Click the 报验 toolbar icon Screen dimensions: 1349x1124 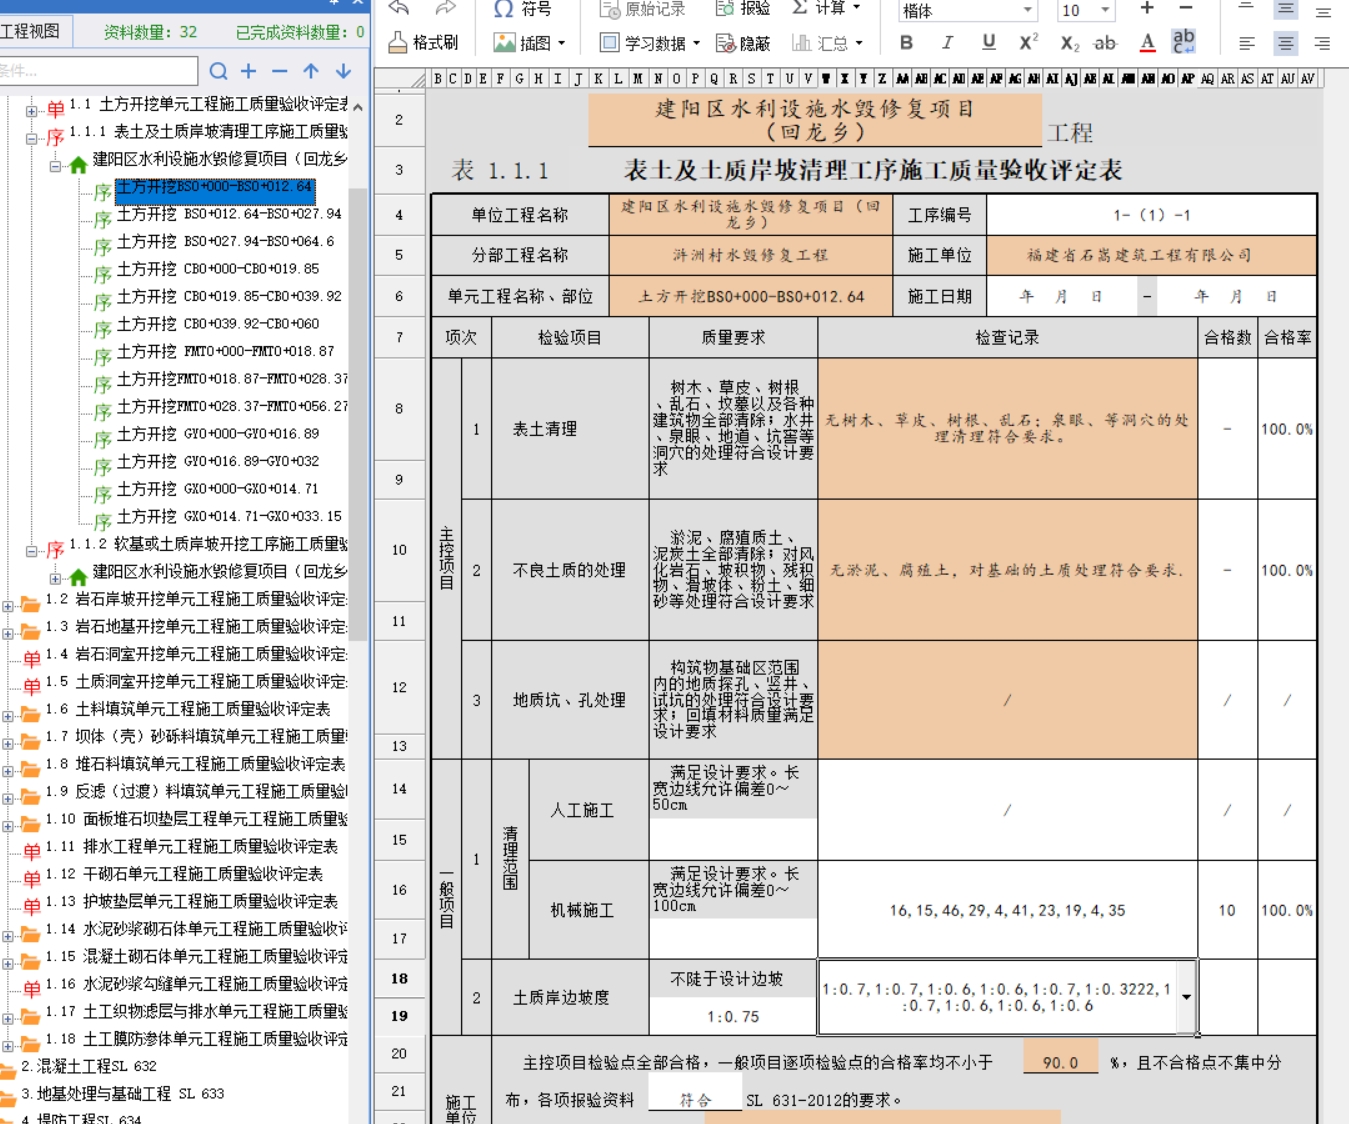pos(743,9)
